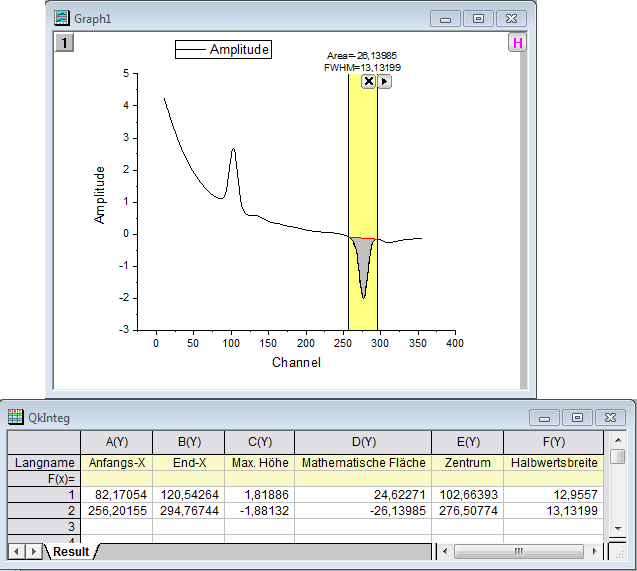Image resolution: width=637 pixels, height=571 pixels.
Task: Click the Mathematische Fläche cell
Action: pos(363,463)
